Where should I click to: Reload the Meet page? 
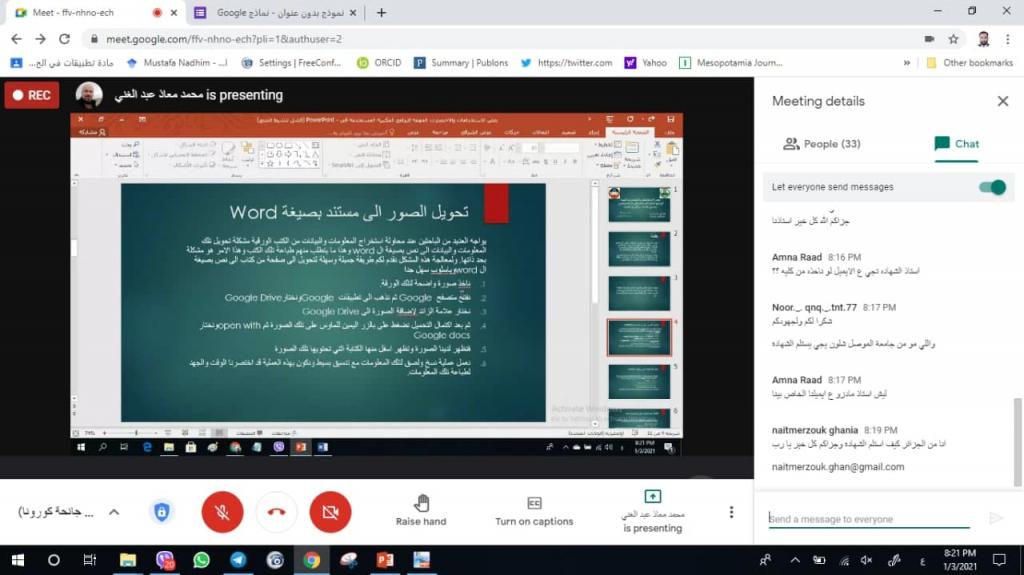click(65, 39)
